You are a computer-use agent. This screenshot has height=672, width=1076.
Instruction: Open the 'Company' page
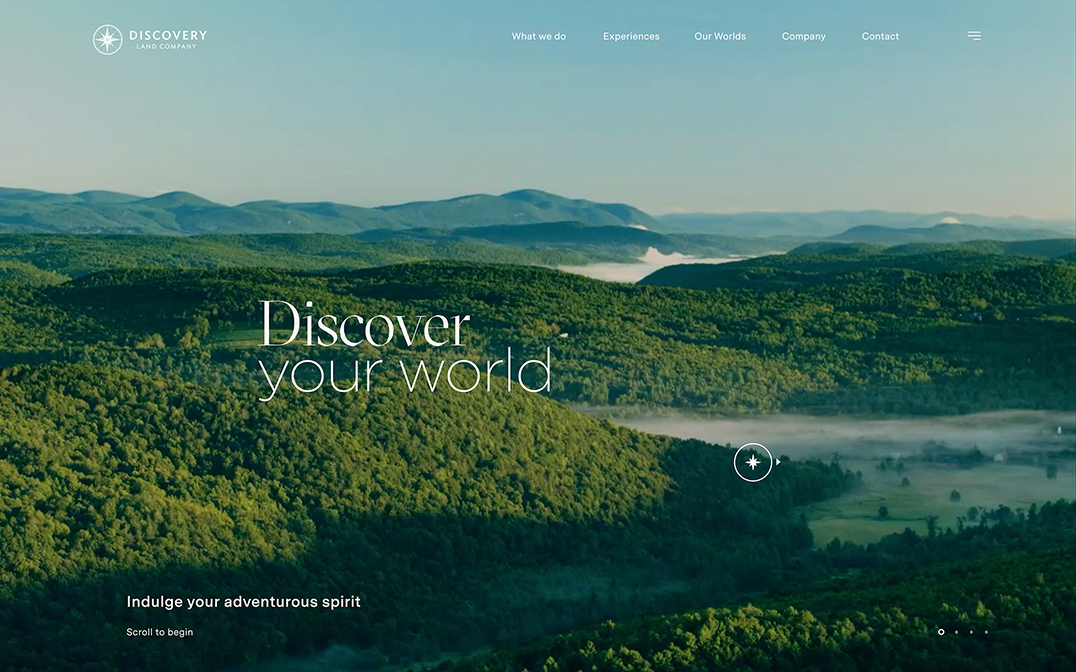coord(804,36)
